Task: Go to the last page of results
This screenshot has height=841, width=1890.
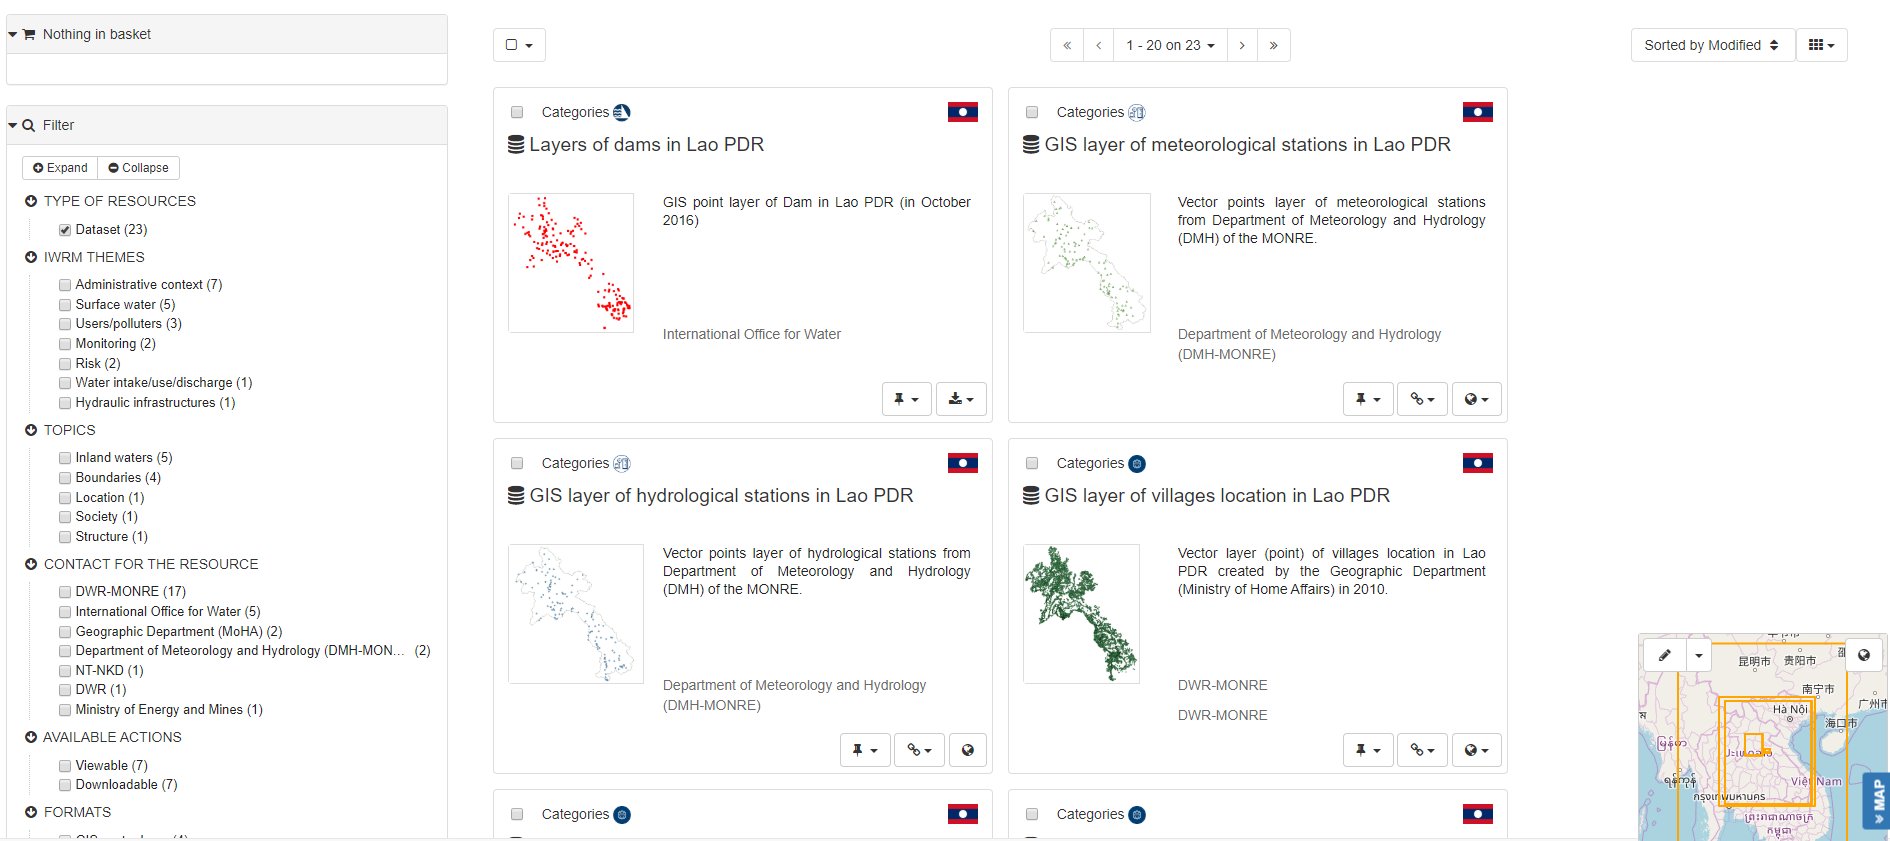Action: 1273,45
